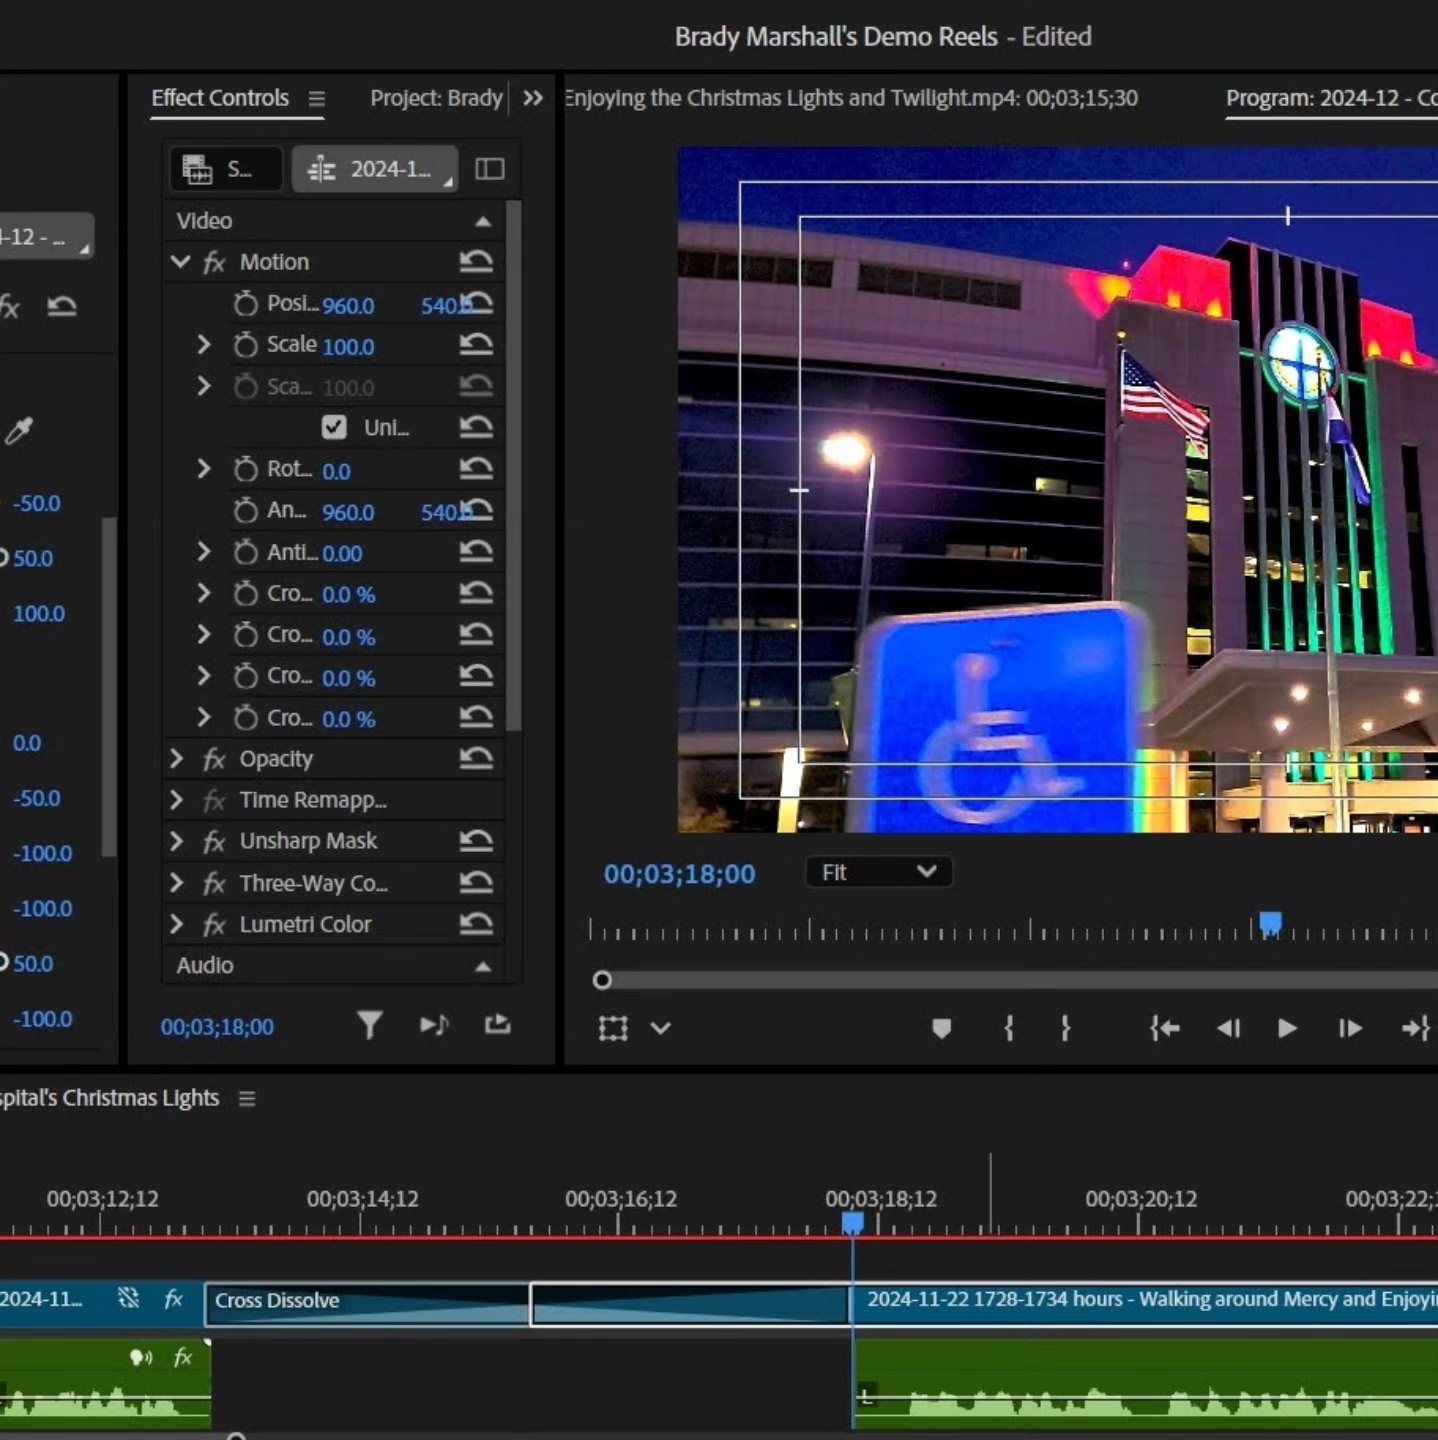Select the source clip S... button
1438x1440 pixels.
tap(226, 169)
